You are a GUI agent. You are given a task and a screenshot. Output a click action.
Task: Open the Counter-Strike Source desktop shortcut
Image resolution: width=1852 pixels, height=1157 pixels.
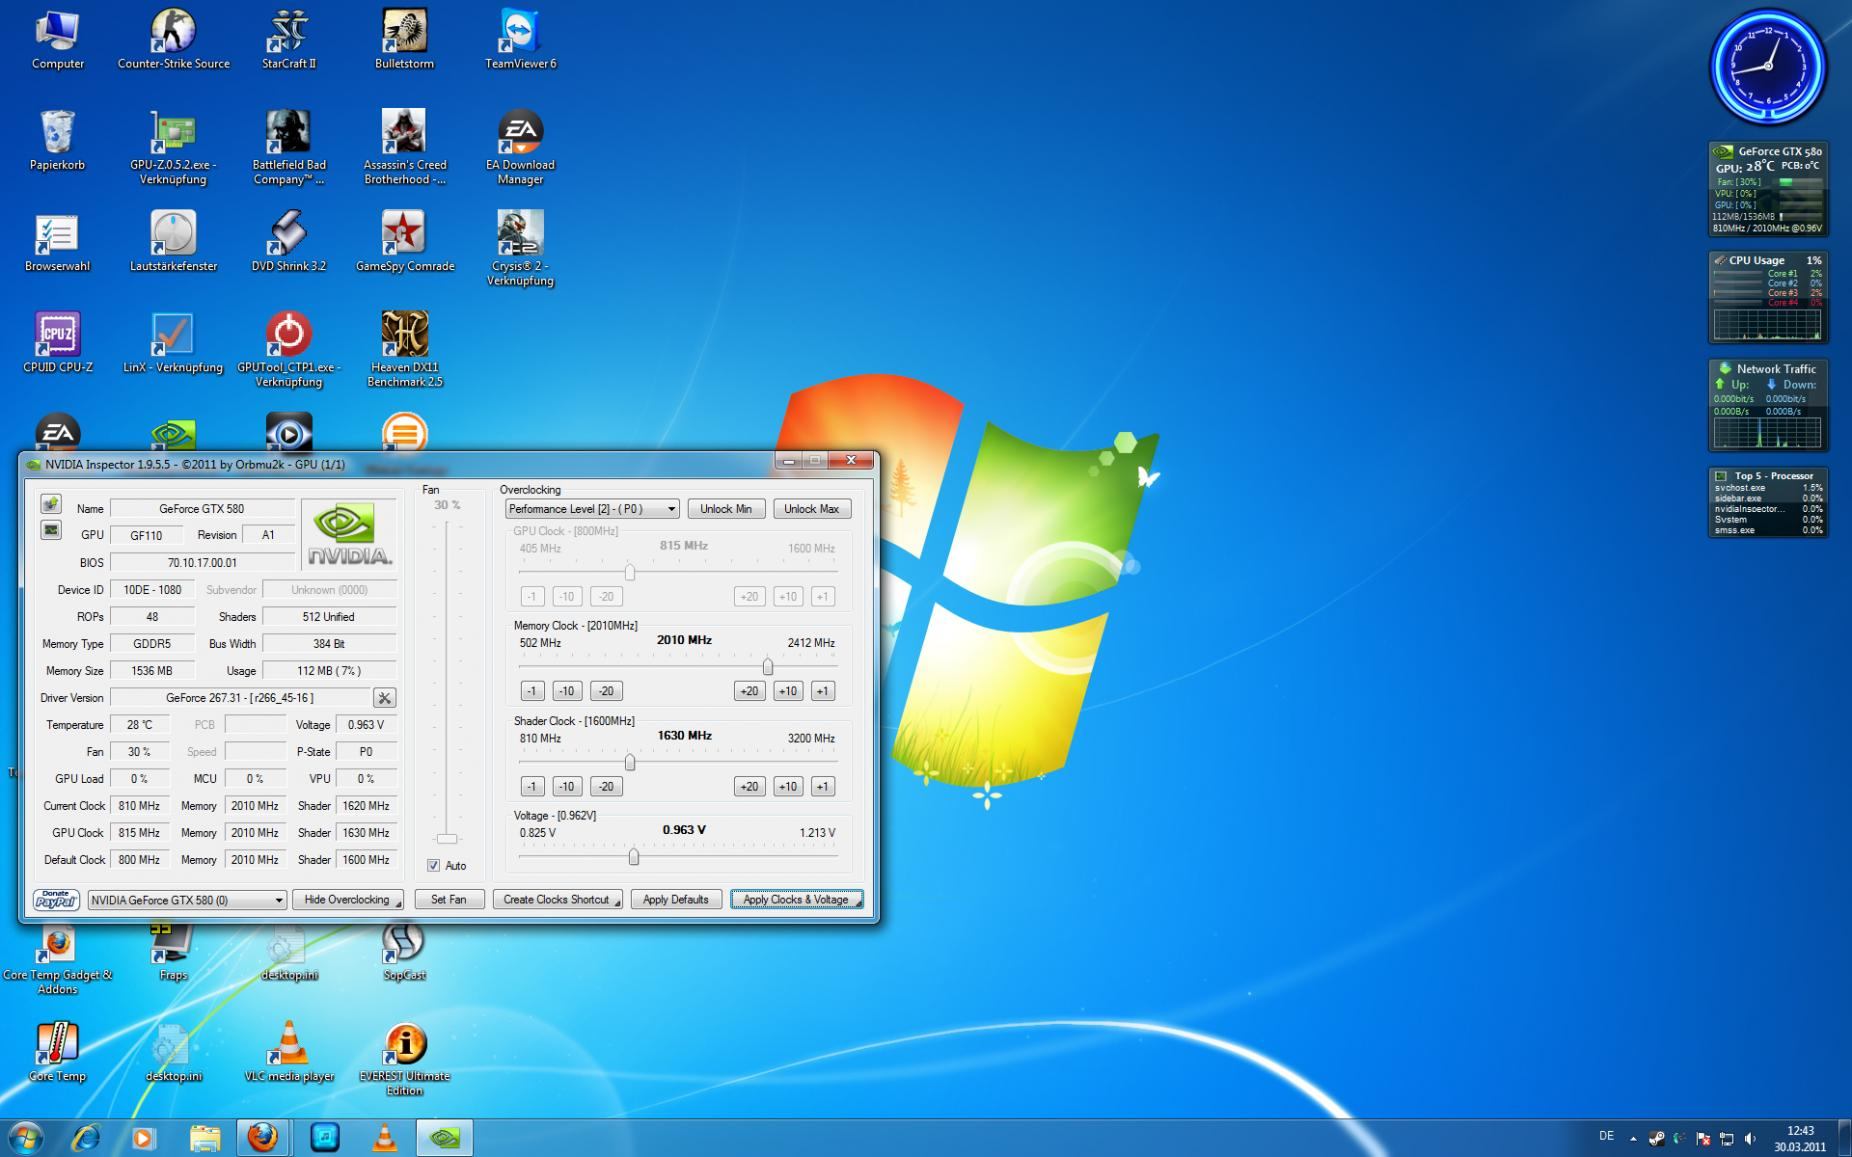coord(173,39)
